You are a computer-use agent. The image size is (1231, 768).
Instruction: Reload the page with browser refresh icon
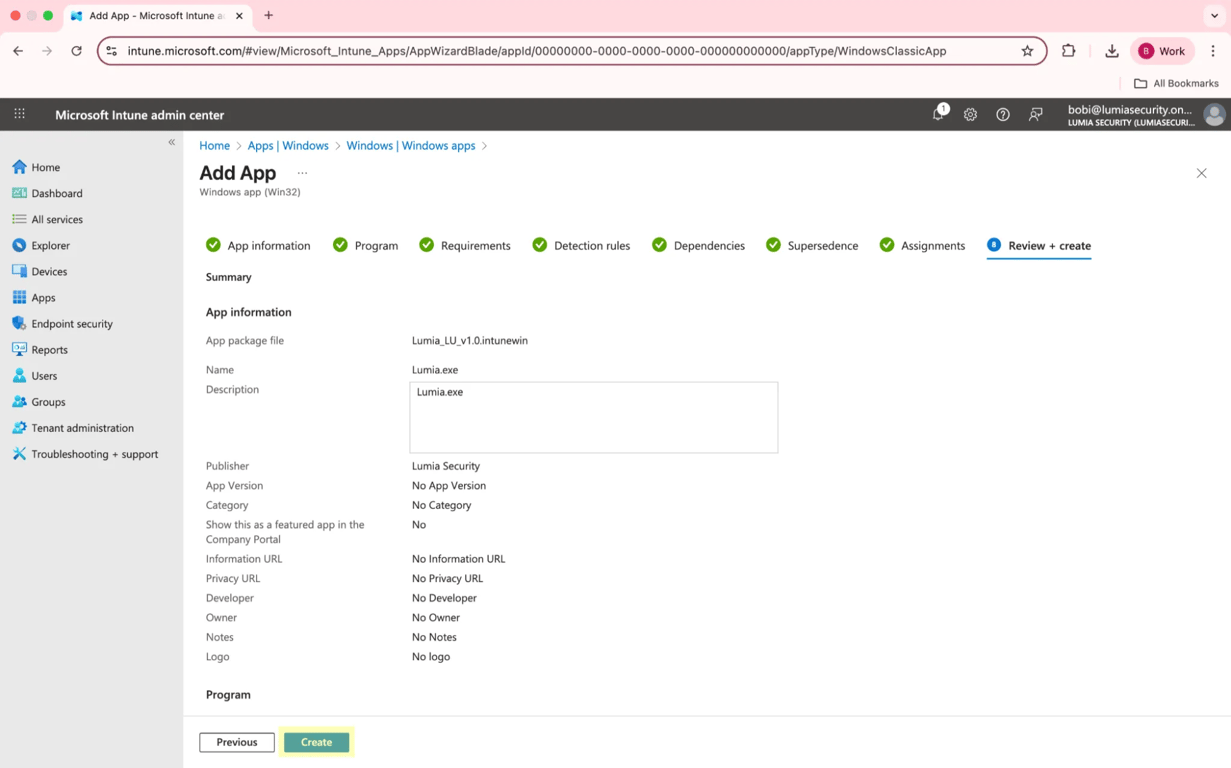point(76,51)
